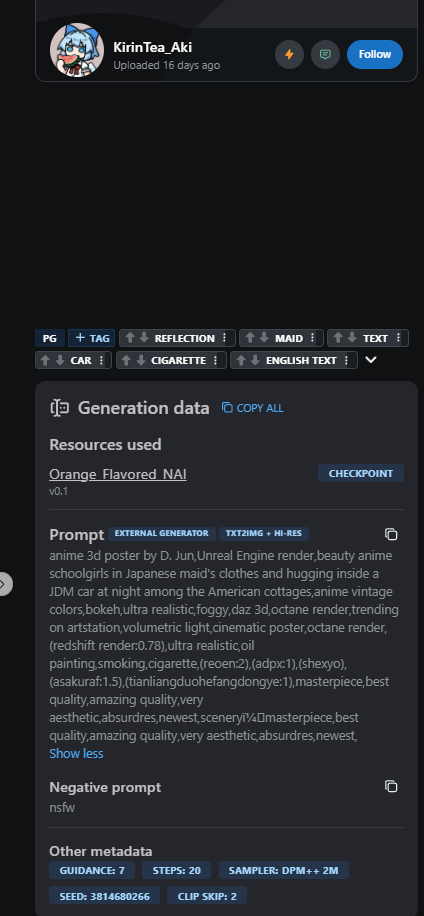Click the lightning bolt tip icon
This screenshot has height=916, width=424.
[289, 55]
